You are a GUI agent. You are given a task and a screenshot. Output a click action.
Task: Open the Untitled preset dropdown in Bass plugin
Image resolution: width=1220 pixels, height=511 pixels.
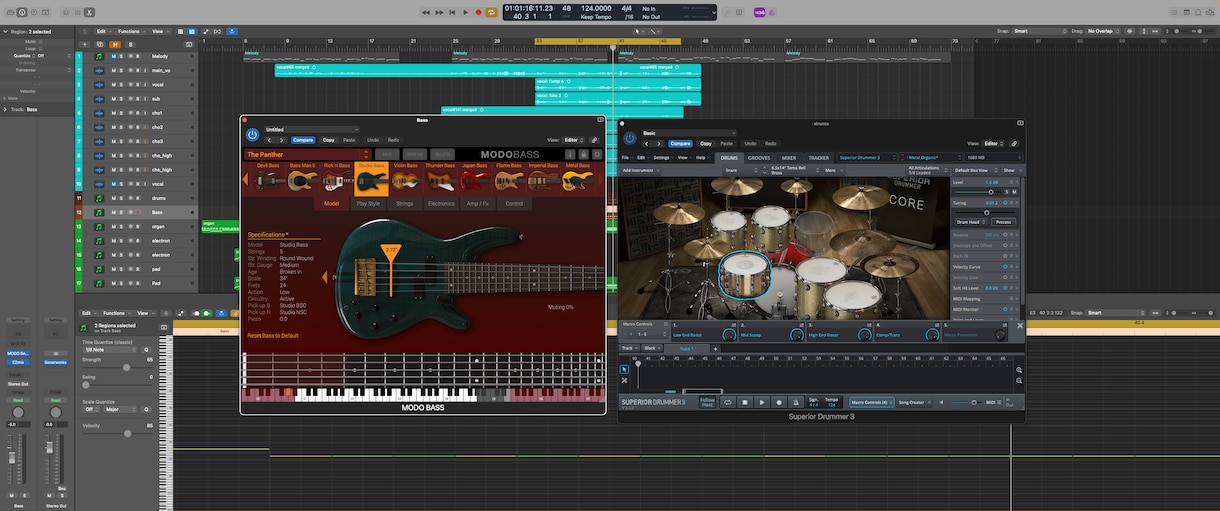coord(310,129)
